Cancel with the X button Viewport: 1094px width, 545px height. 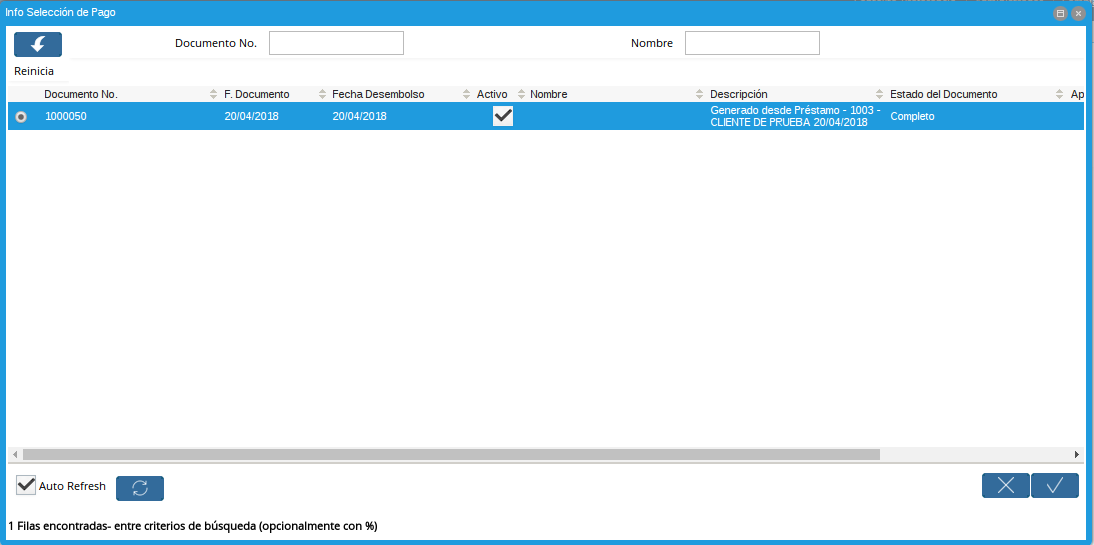pos(1005,485)
